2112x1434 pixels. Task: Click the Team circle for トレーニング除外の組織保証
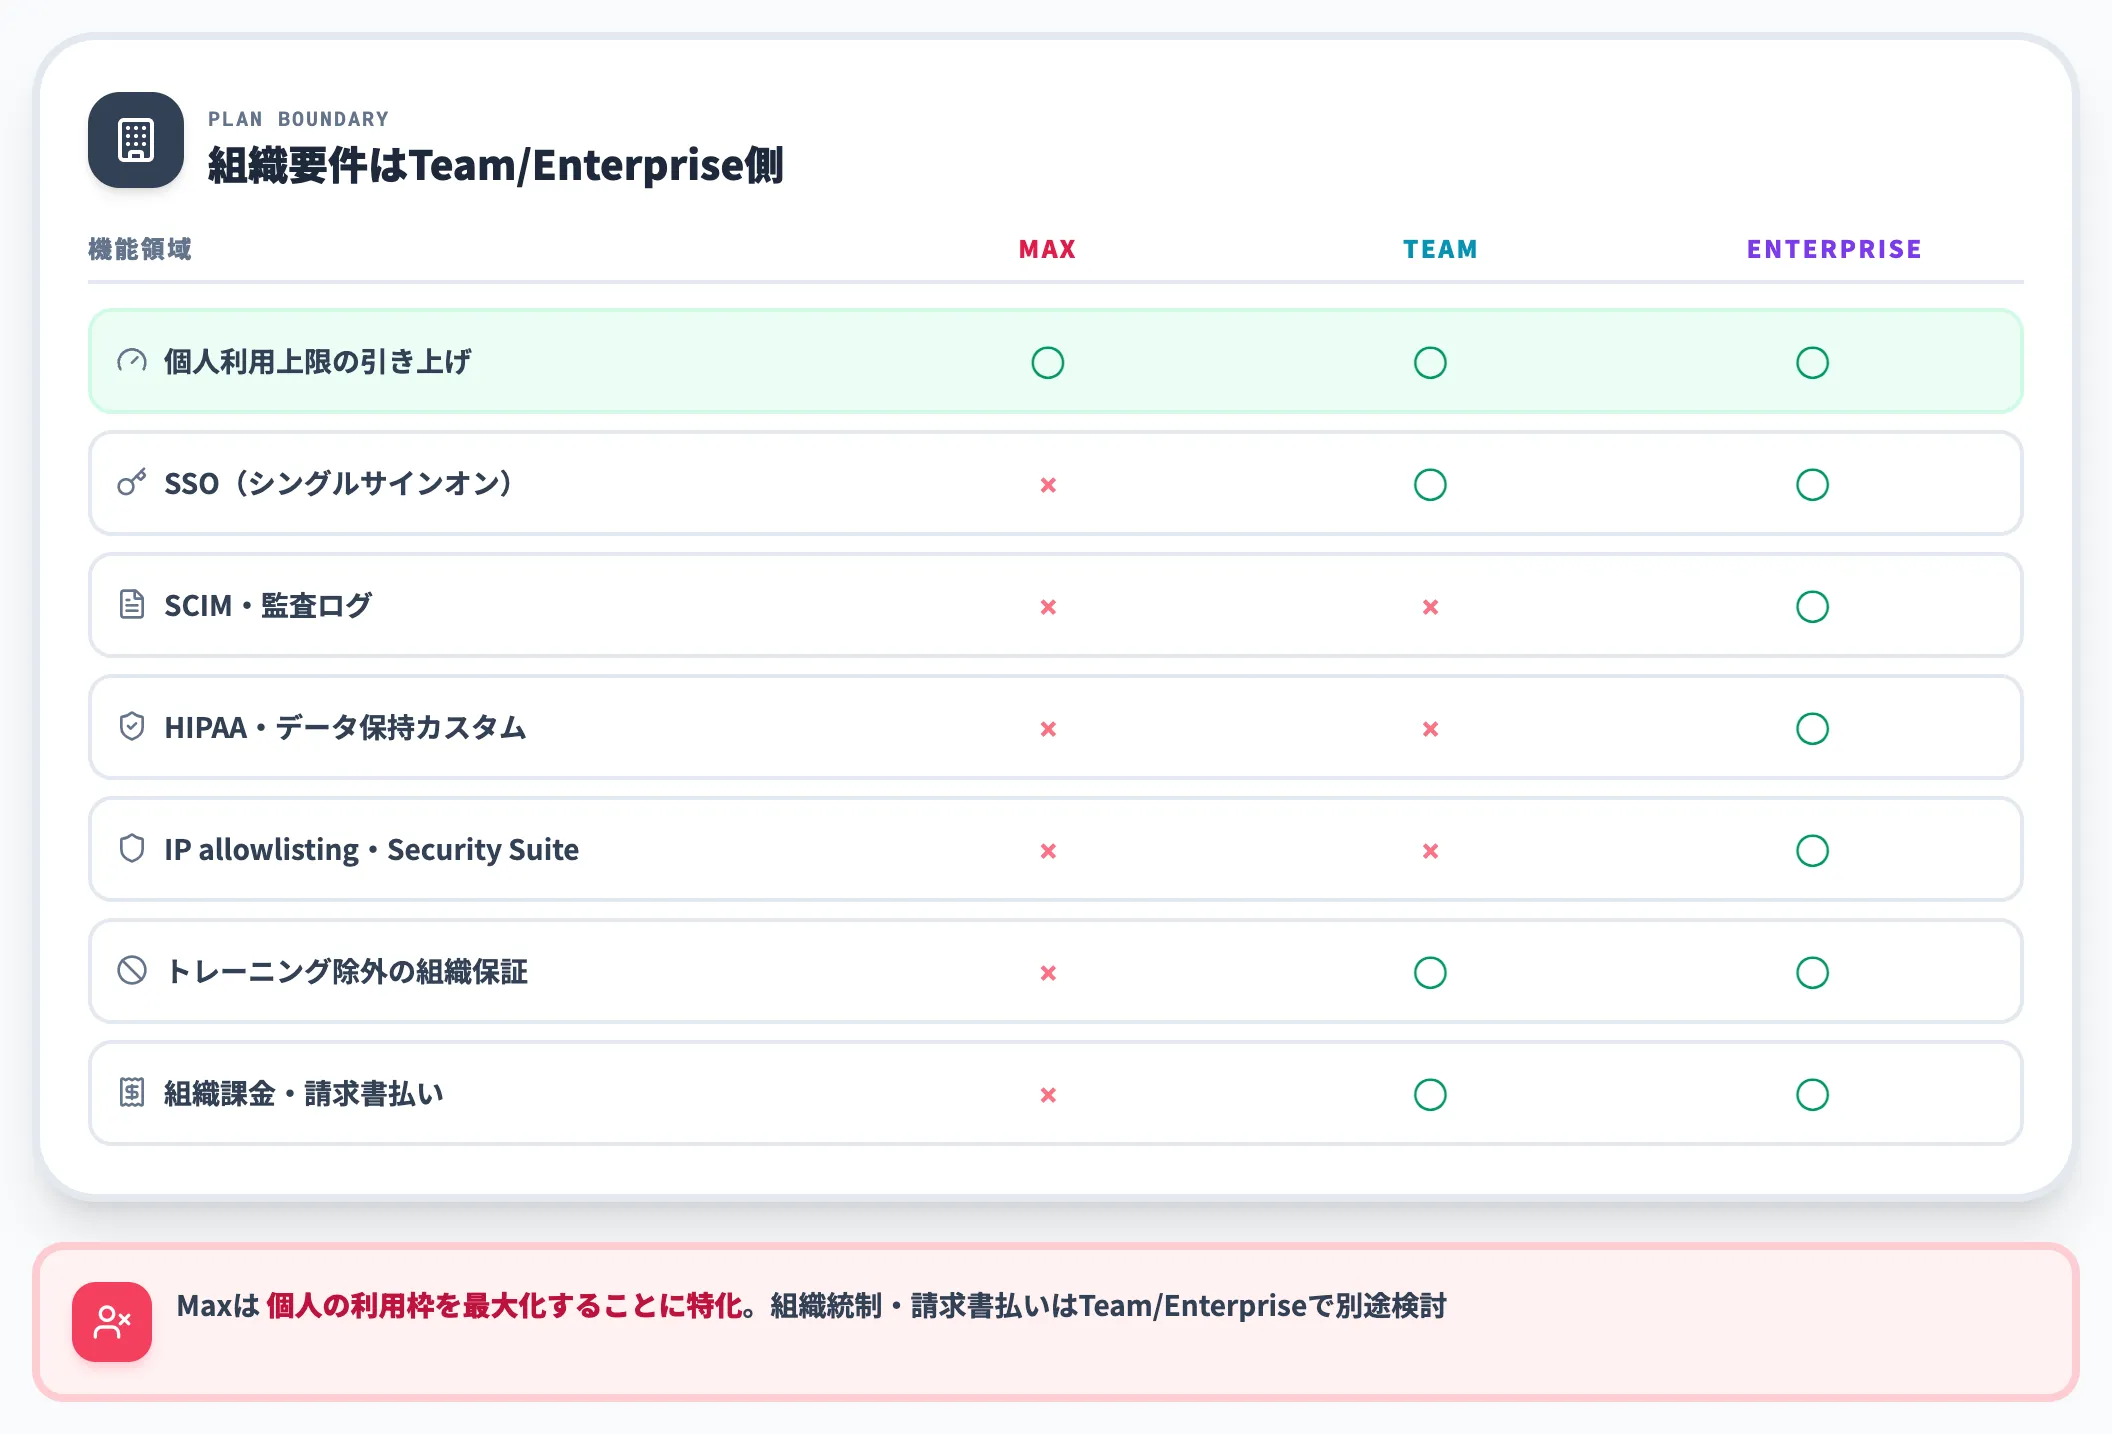pyautogui.click(x=1430, y=973)
